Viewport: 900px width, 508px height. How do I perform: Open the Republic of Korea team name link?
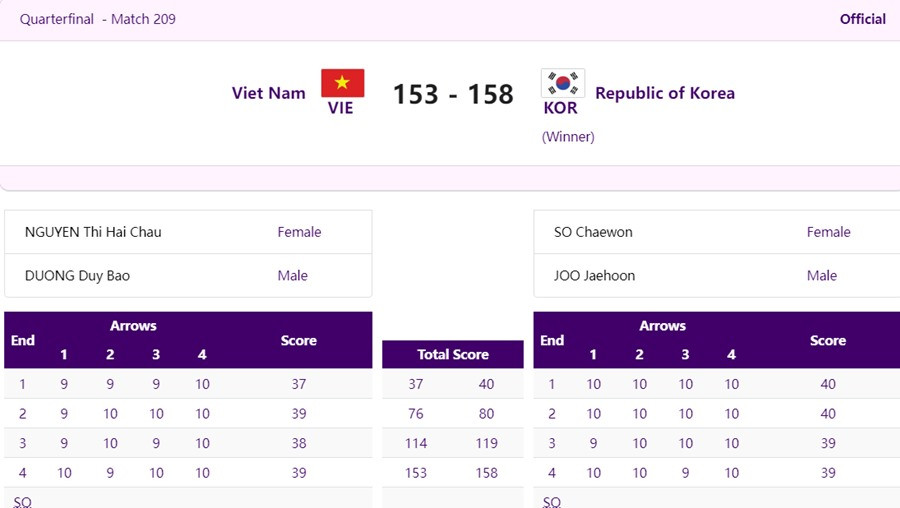664,93
